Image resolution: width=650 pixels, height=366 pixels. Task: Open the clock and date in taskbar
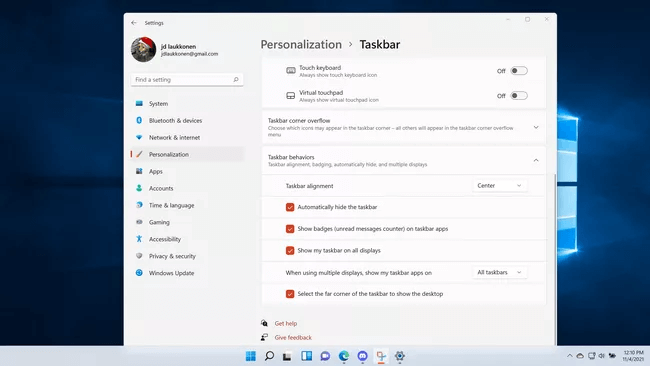(x=633, y=356)
